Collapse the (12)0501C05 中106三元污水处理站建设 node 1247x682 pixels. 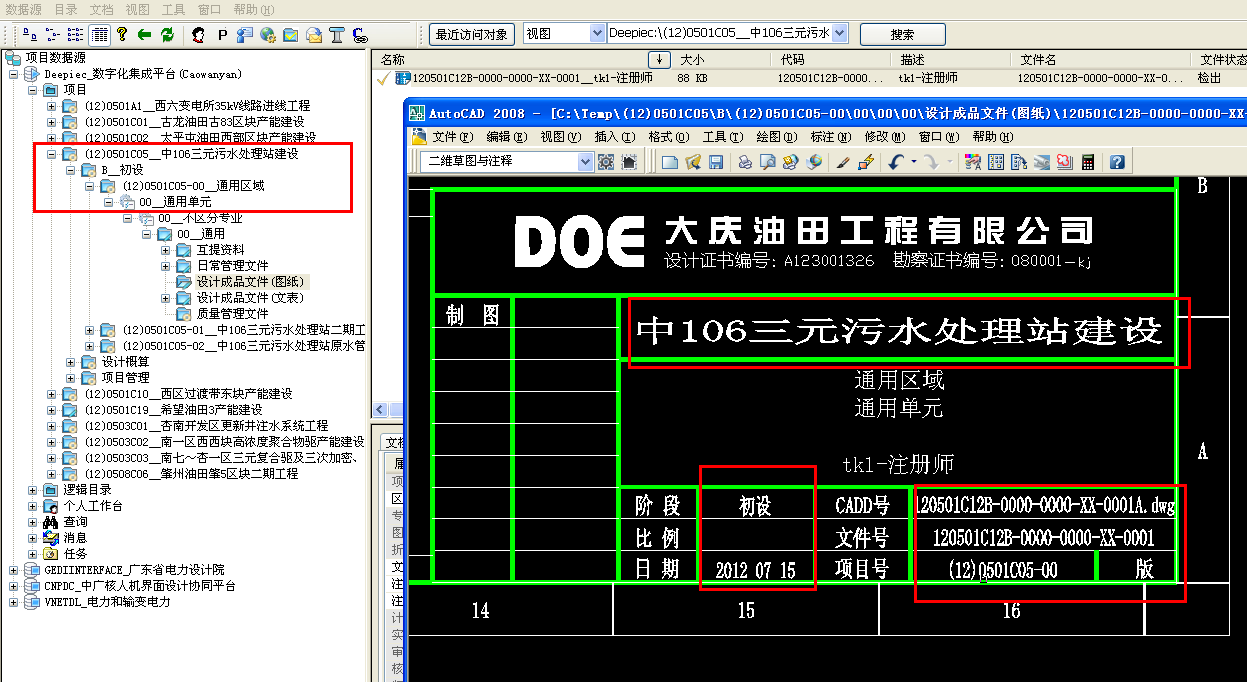pyautogui.click(x=52, y=154)
